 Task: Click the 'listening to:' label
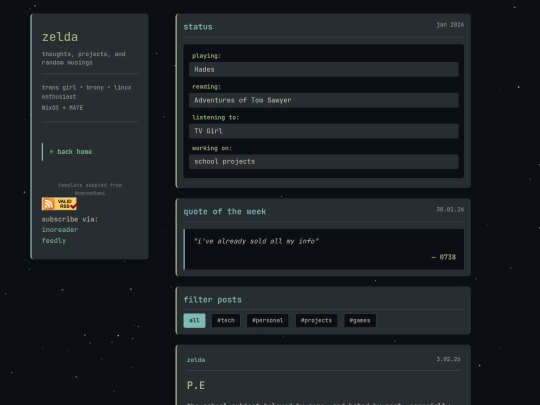(216, 117)
